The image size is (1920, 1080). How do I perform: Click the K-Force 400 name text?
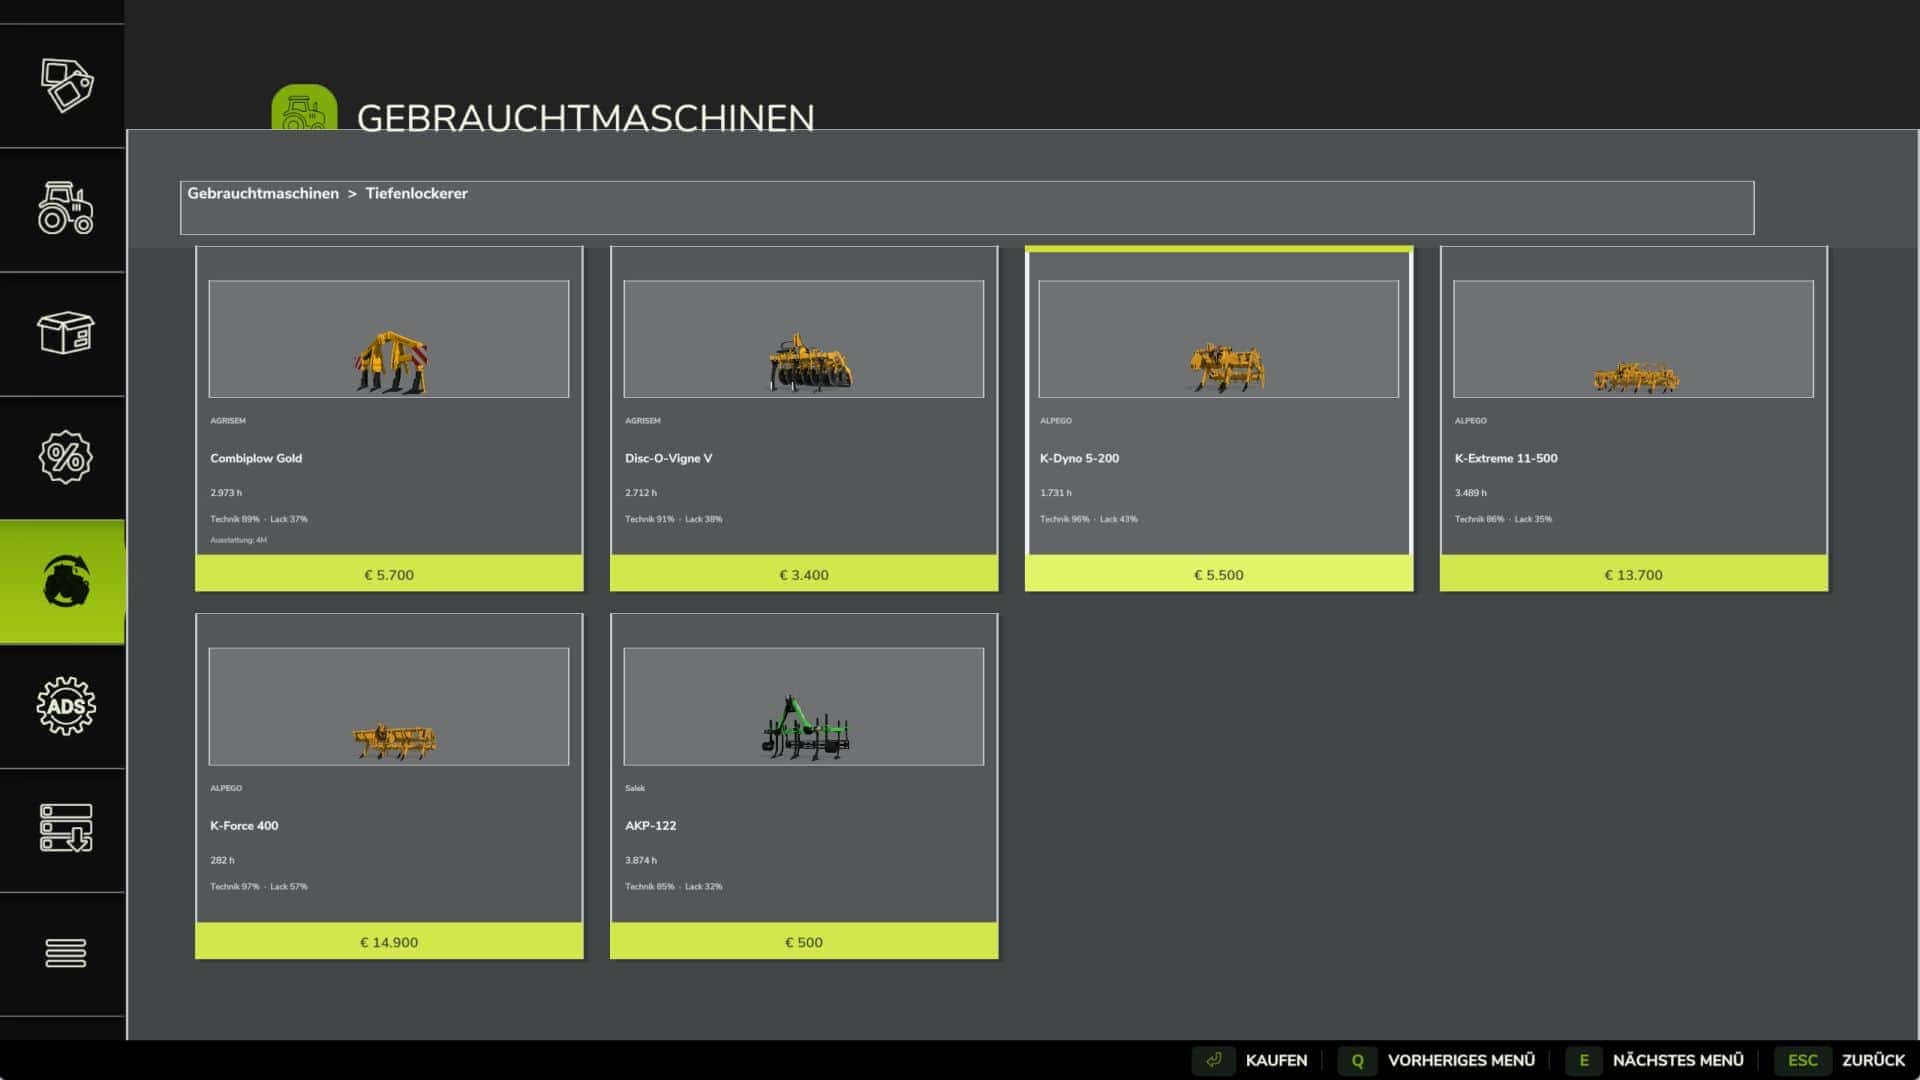[244, 825]
